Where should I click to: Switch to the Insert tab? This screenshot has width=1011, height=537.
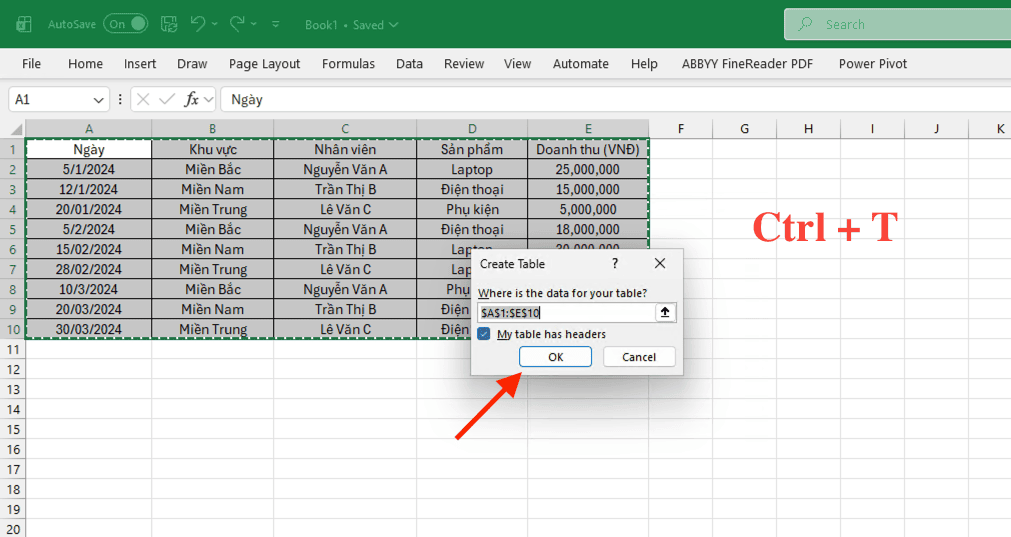[140, 64]
